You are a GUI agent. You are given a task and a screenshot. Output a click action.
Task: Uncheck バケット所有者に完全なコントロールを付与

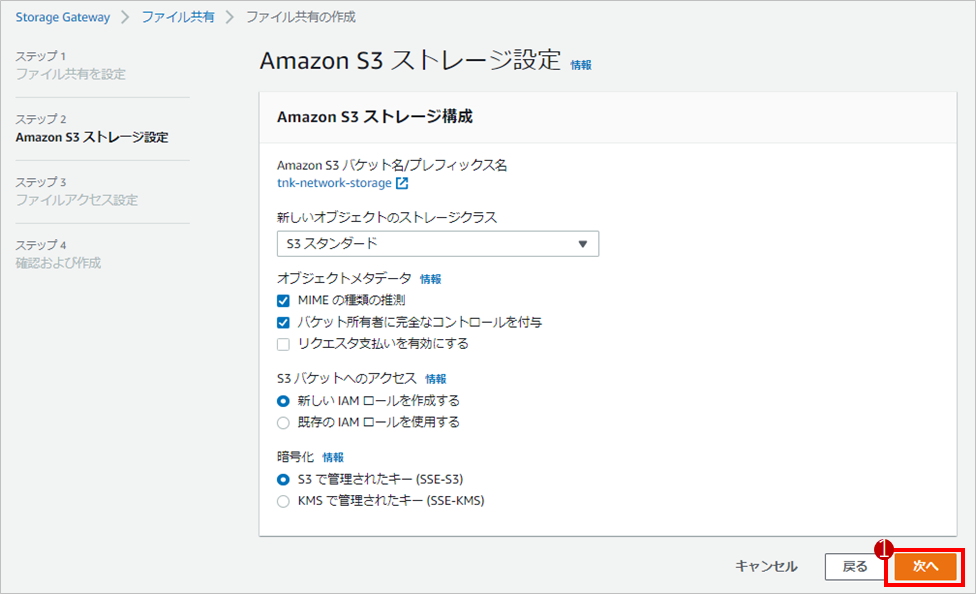click(x=283, y=323)
